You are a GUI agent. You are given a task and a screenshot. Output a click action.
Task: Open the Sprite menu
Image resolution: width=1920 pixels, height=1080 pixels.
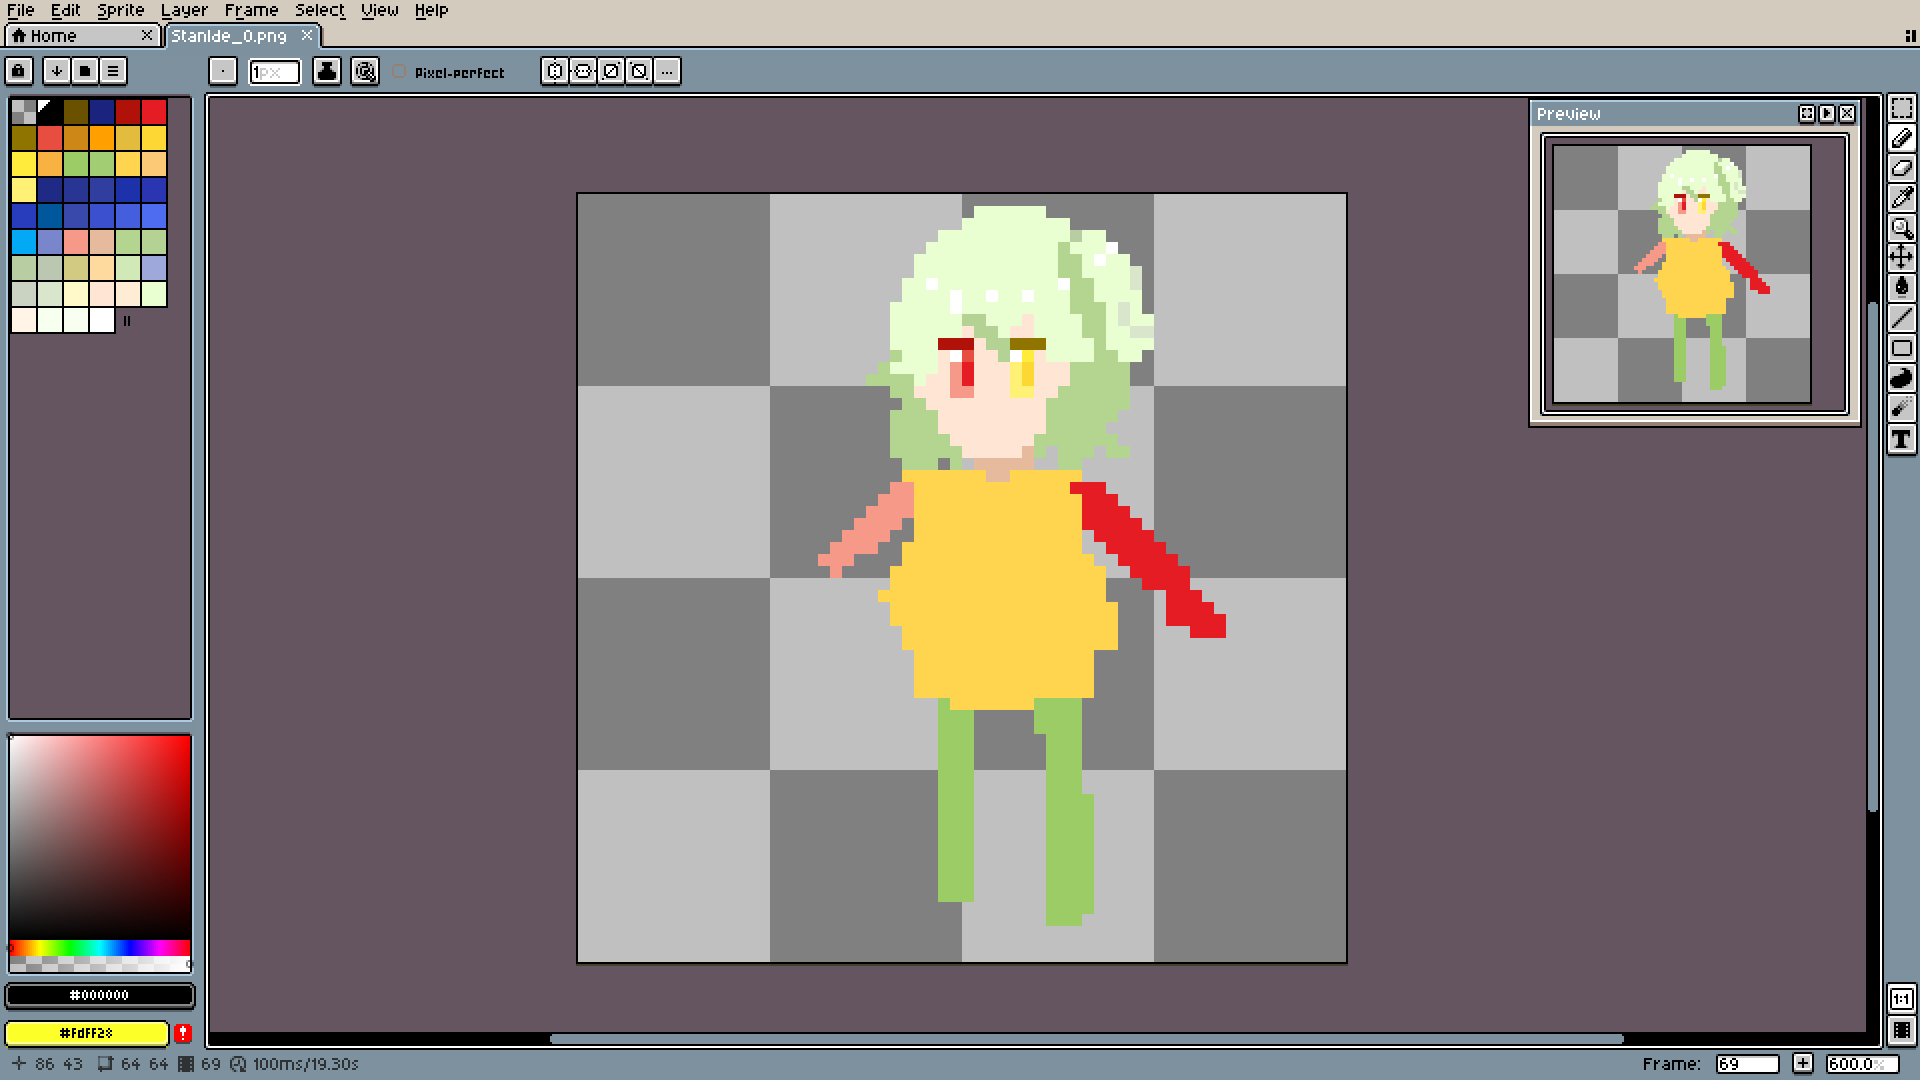[120, 10]
